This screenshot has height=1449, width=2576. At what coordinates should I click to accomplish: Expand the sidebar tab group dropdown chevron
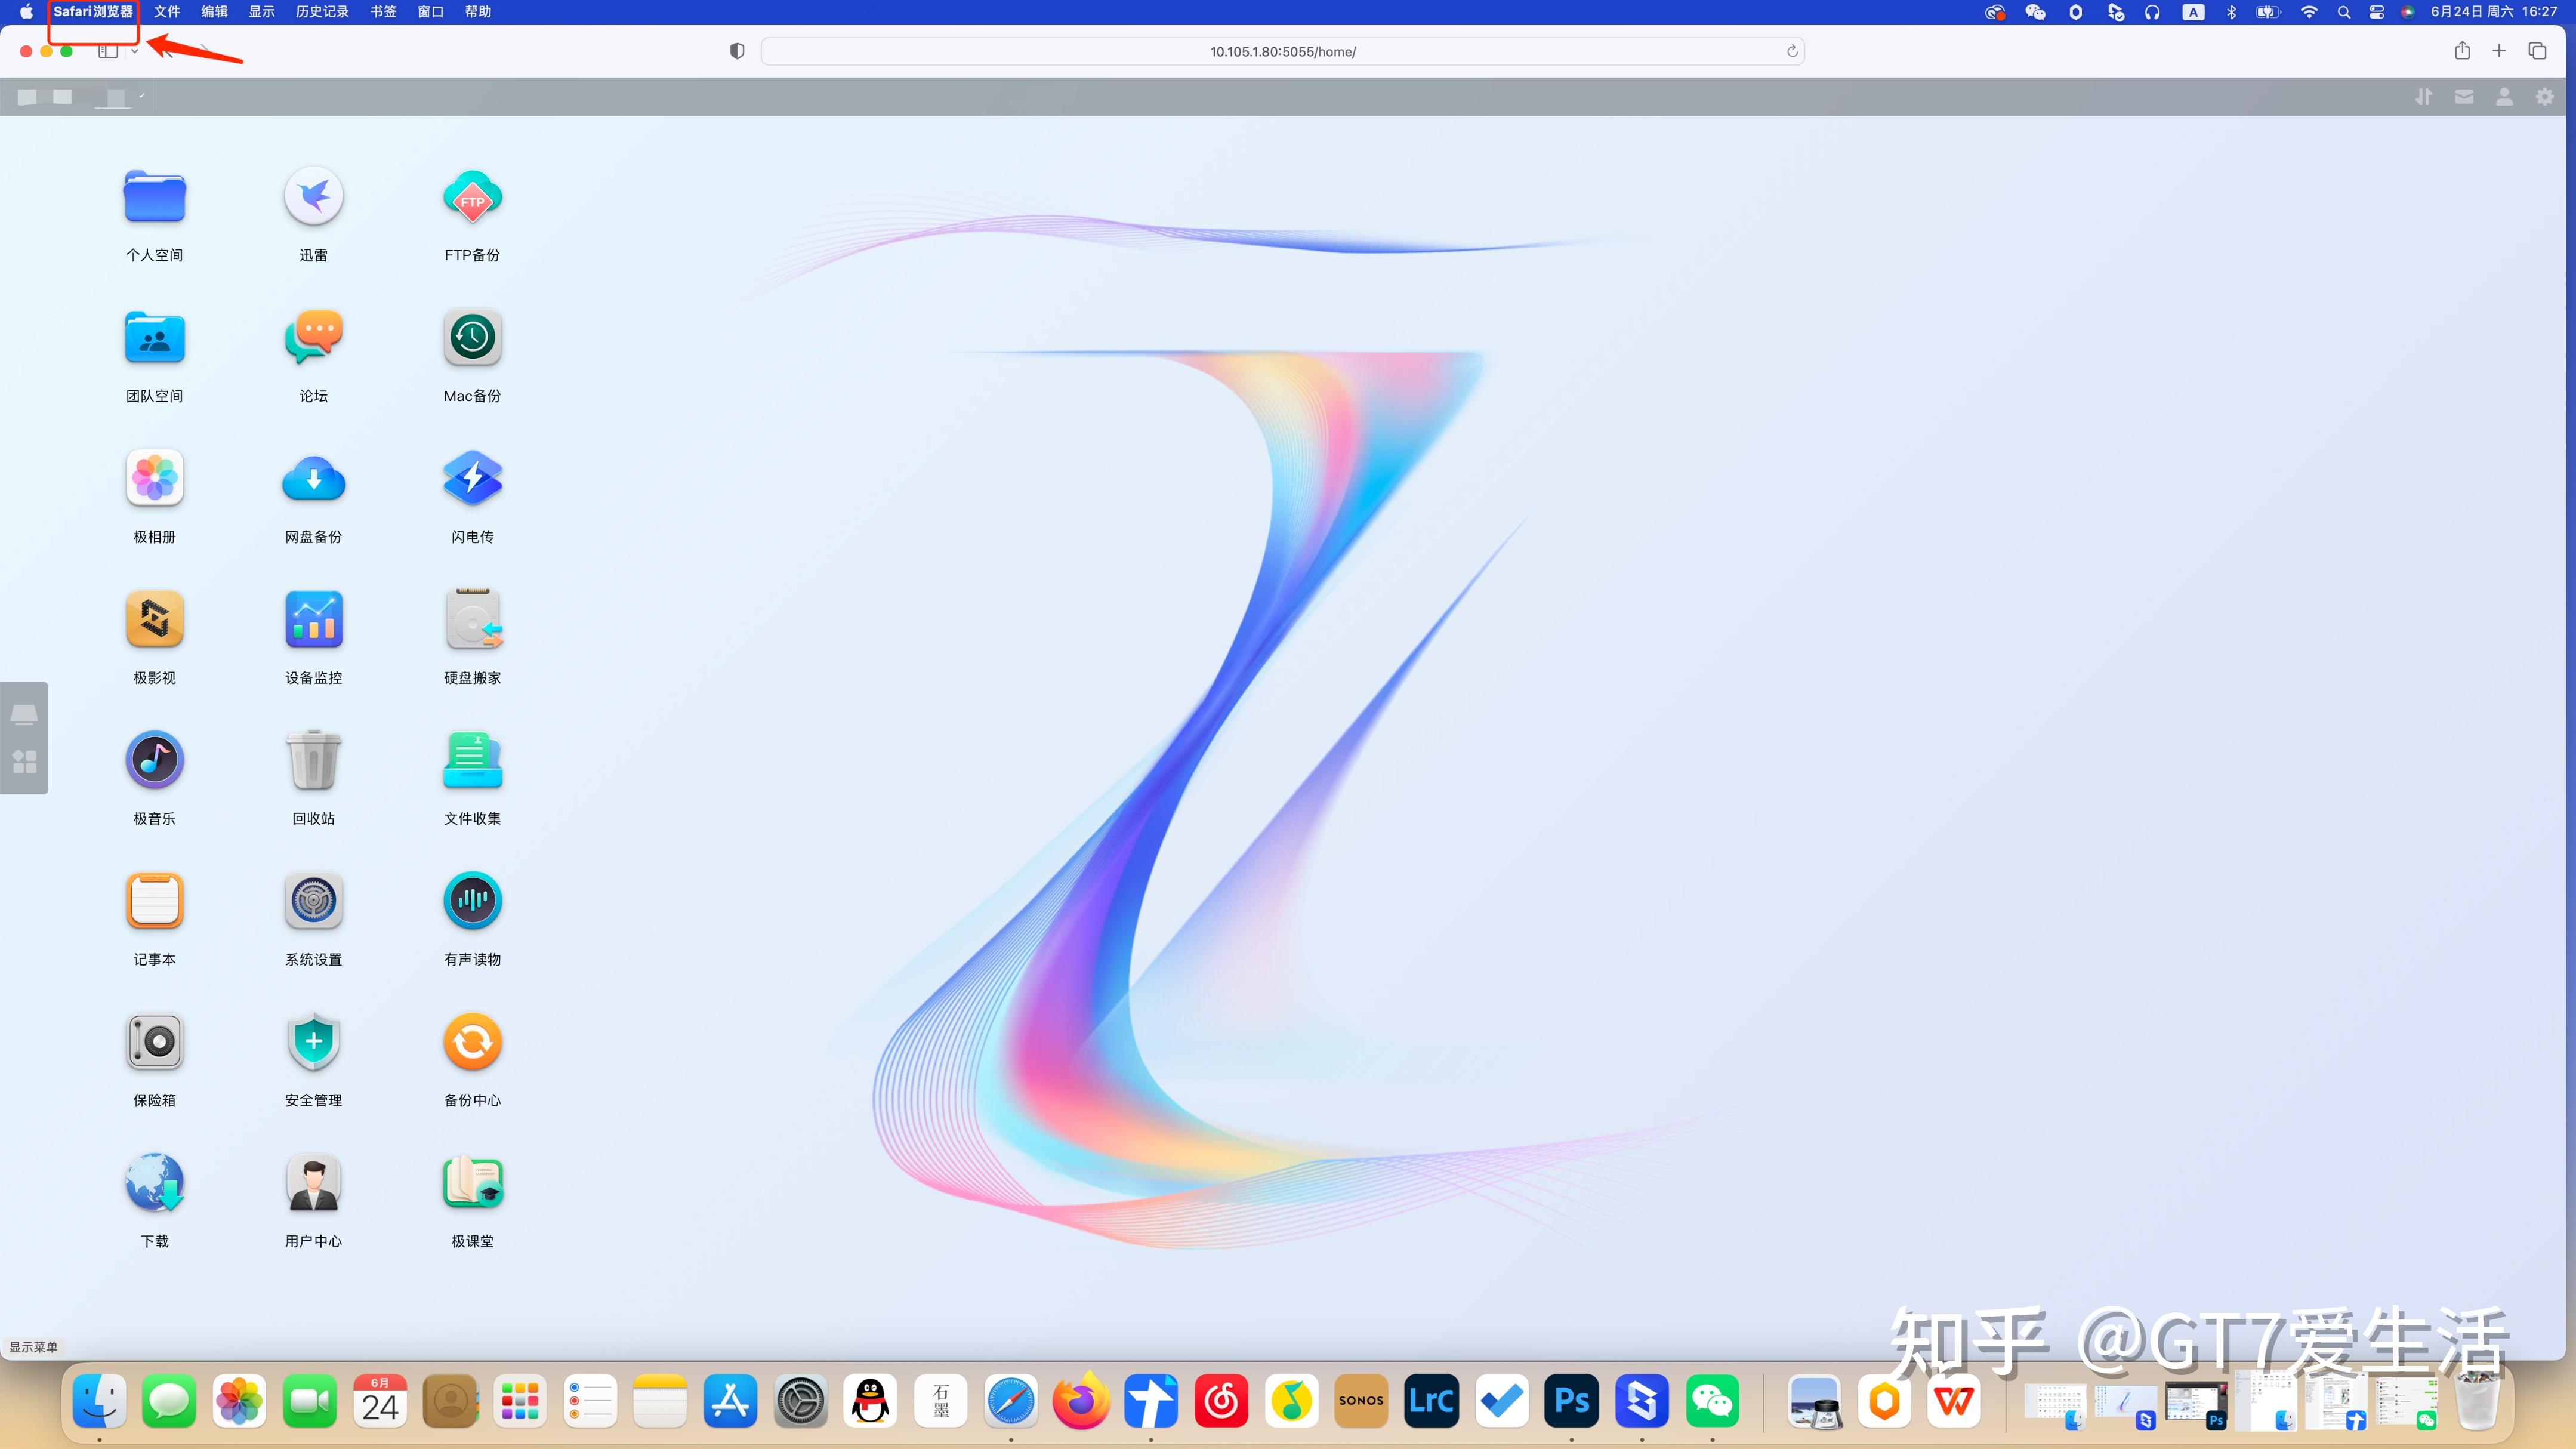pos(135,52)
